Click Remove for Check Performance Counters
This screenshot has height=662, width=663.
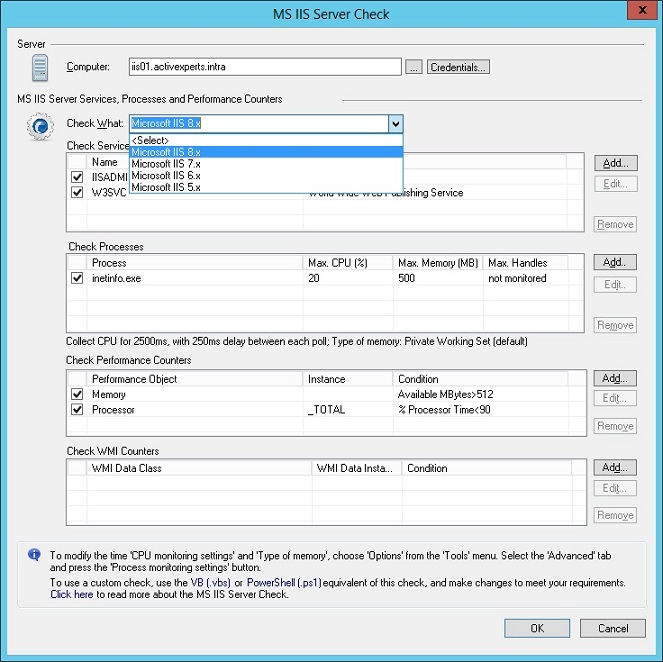(615, 426)
